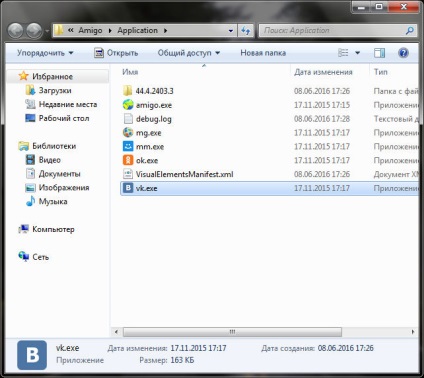Expand the arrow after Application in address bar
The height and width of the screenshot is (378, 424).
[165, 31]
